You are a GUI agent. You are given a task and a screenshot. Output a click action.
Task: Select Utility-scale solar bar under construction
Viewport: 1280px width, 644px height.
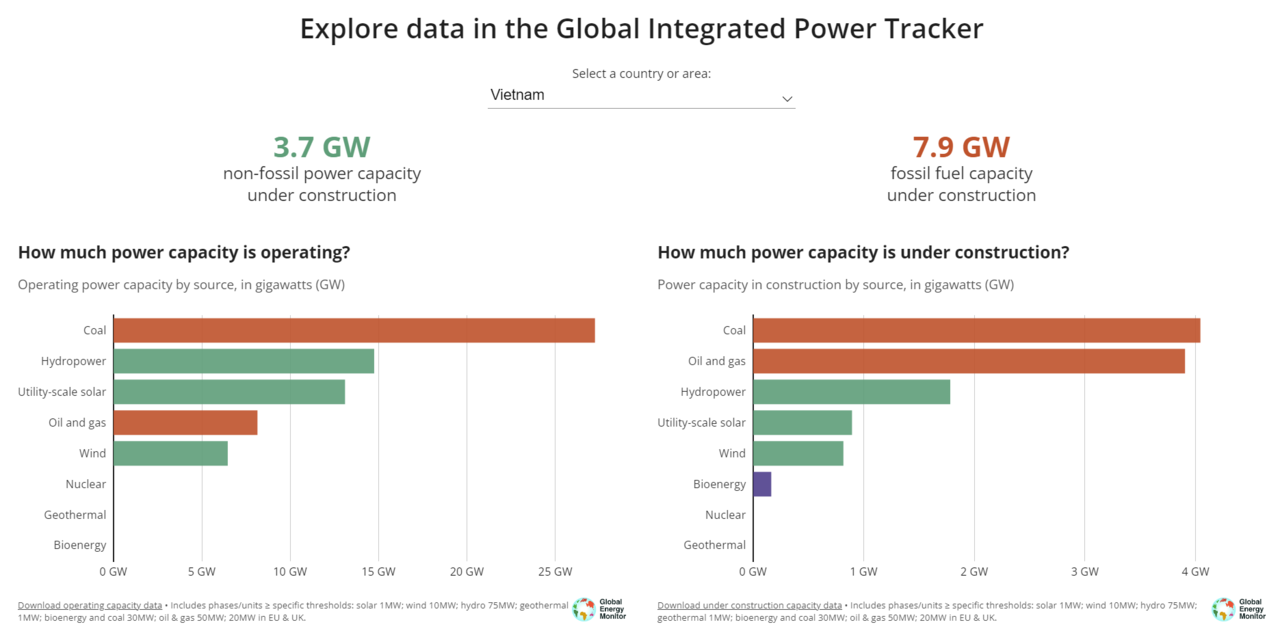click(802, 423)
